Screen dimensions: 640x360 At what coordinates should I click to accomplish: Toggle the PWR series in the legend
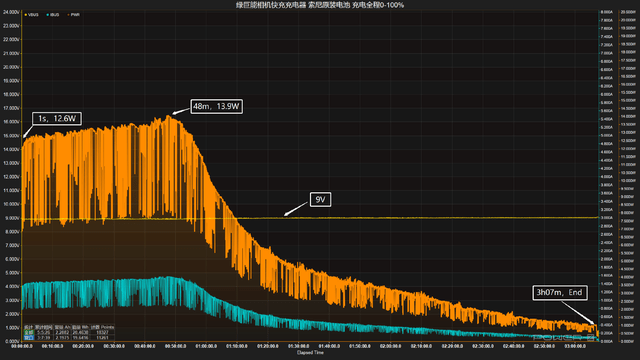point(73,15)
